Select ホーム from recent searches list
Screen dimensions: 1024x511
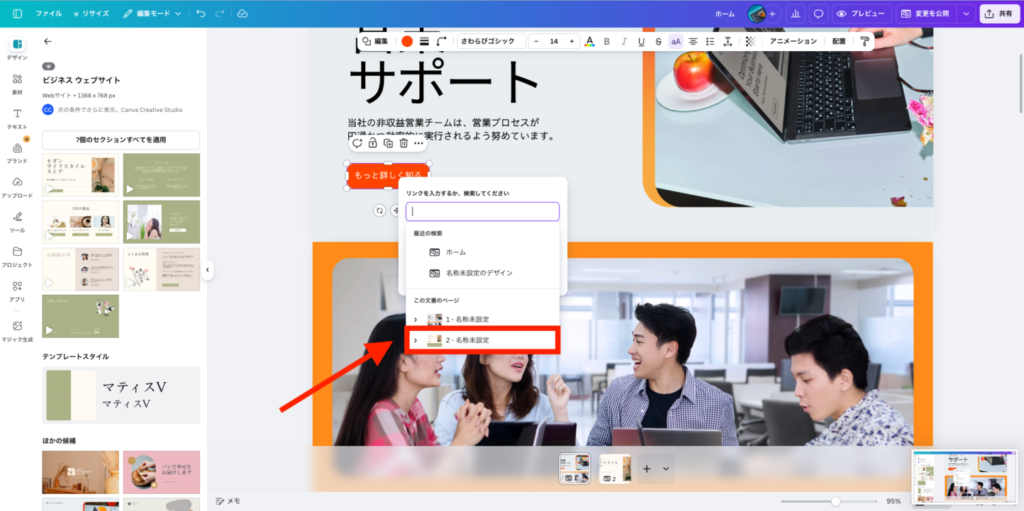455,252
